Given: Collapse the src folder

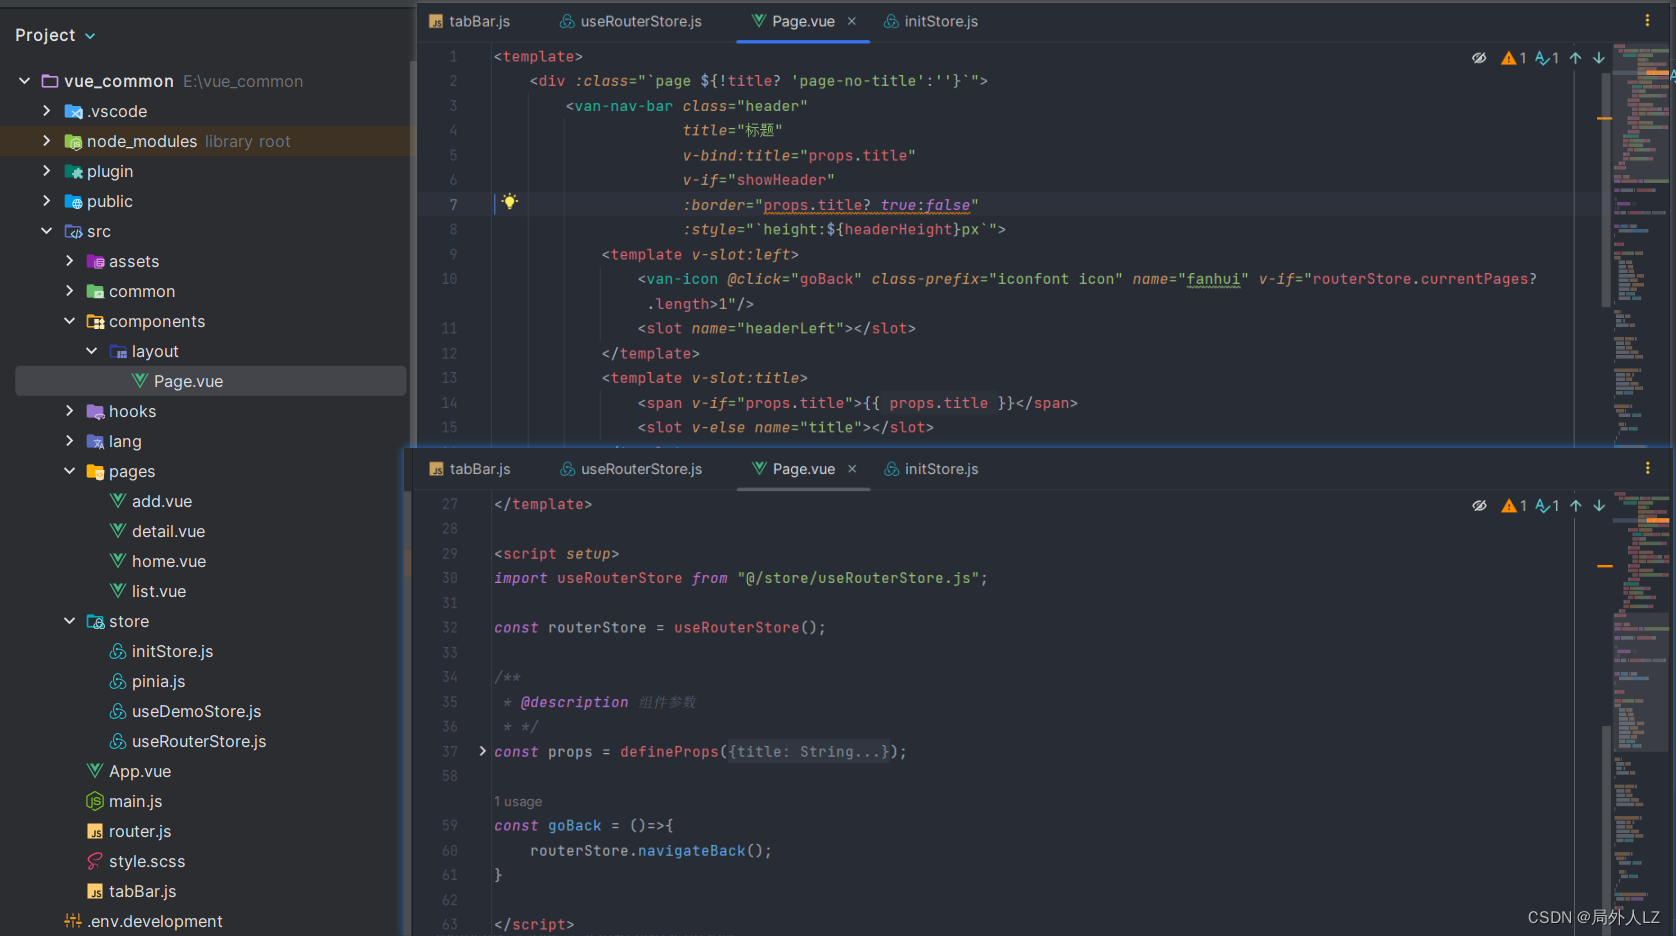Looking at the screenshot, I should tap(46, 231).
